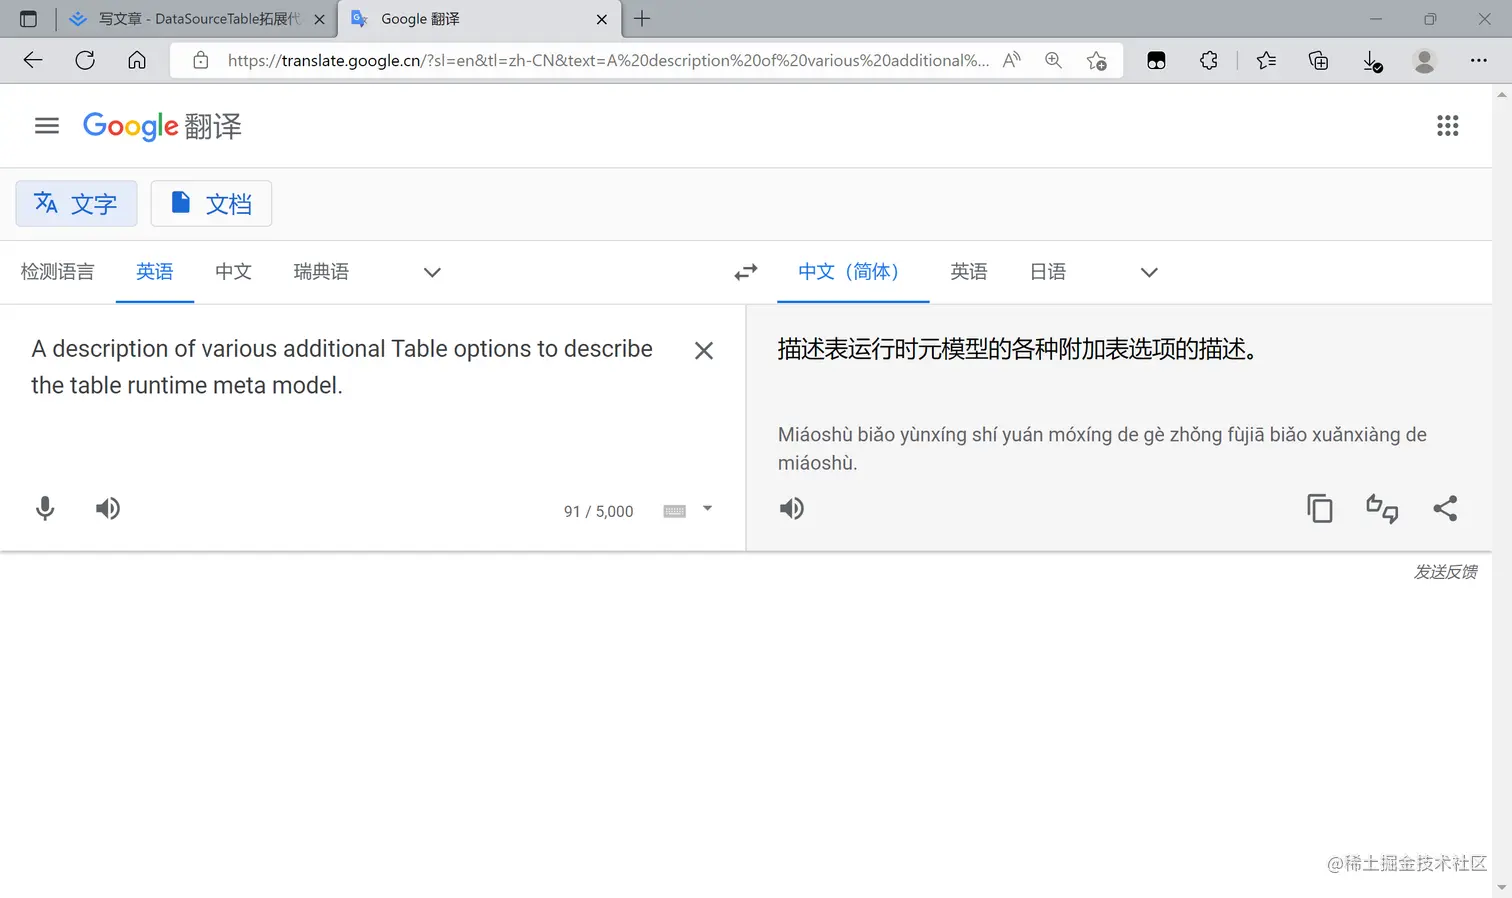Select 英语 as target language
1512x898 pixels.
pyautogui.click(x=969, y=272)
